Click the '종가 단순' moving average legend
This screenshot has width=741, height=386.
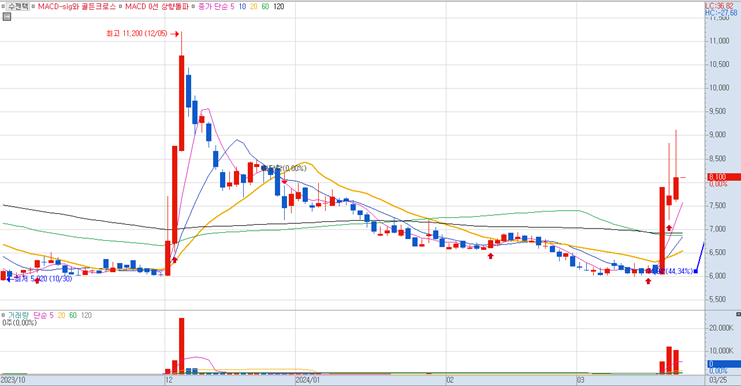pyautogui.click(x=213, y=7)
